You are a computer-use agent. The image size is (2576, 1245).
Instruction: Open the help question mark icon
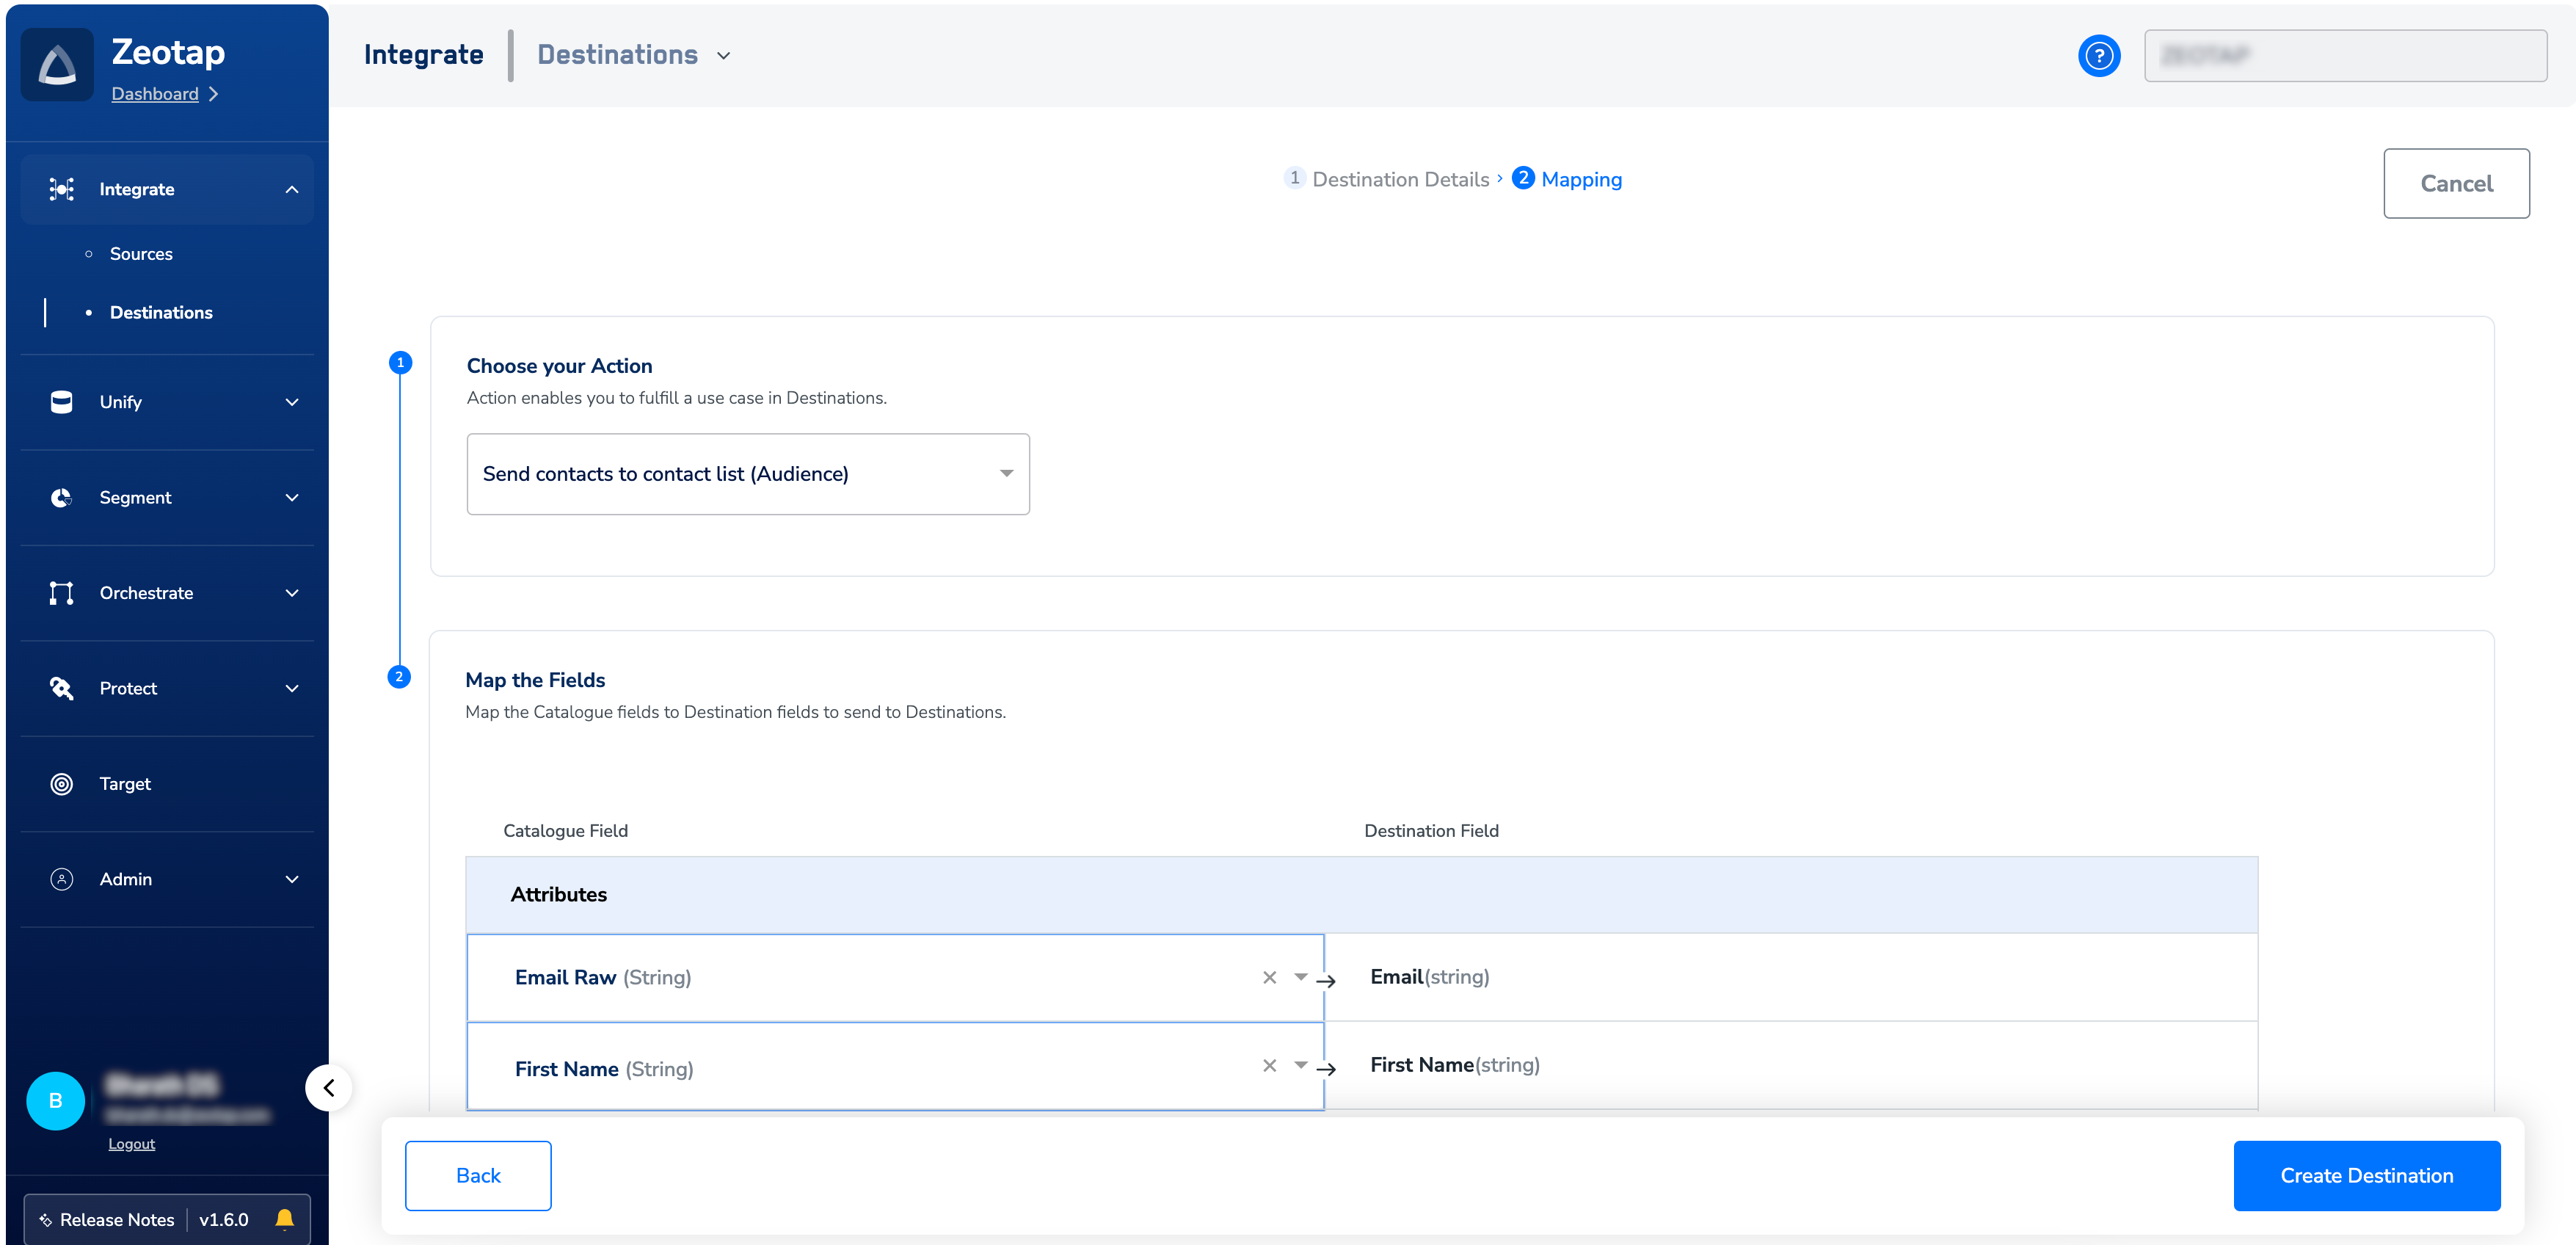pos(2098,56)
